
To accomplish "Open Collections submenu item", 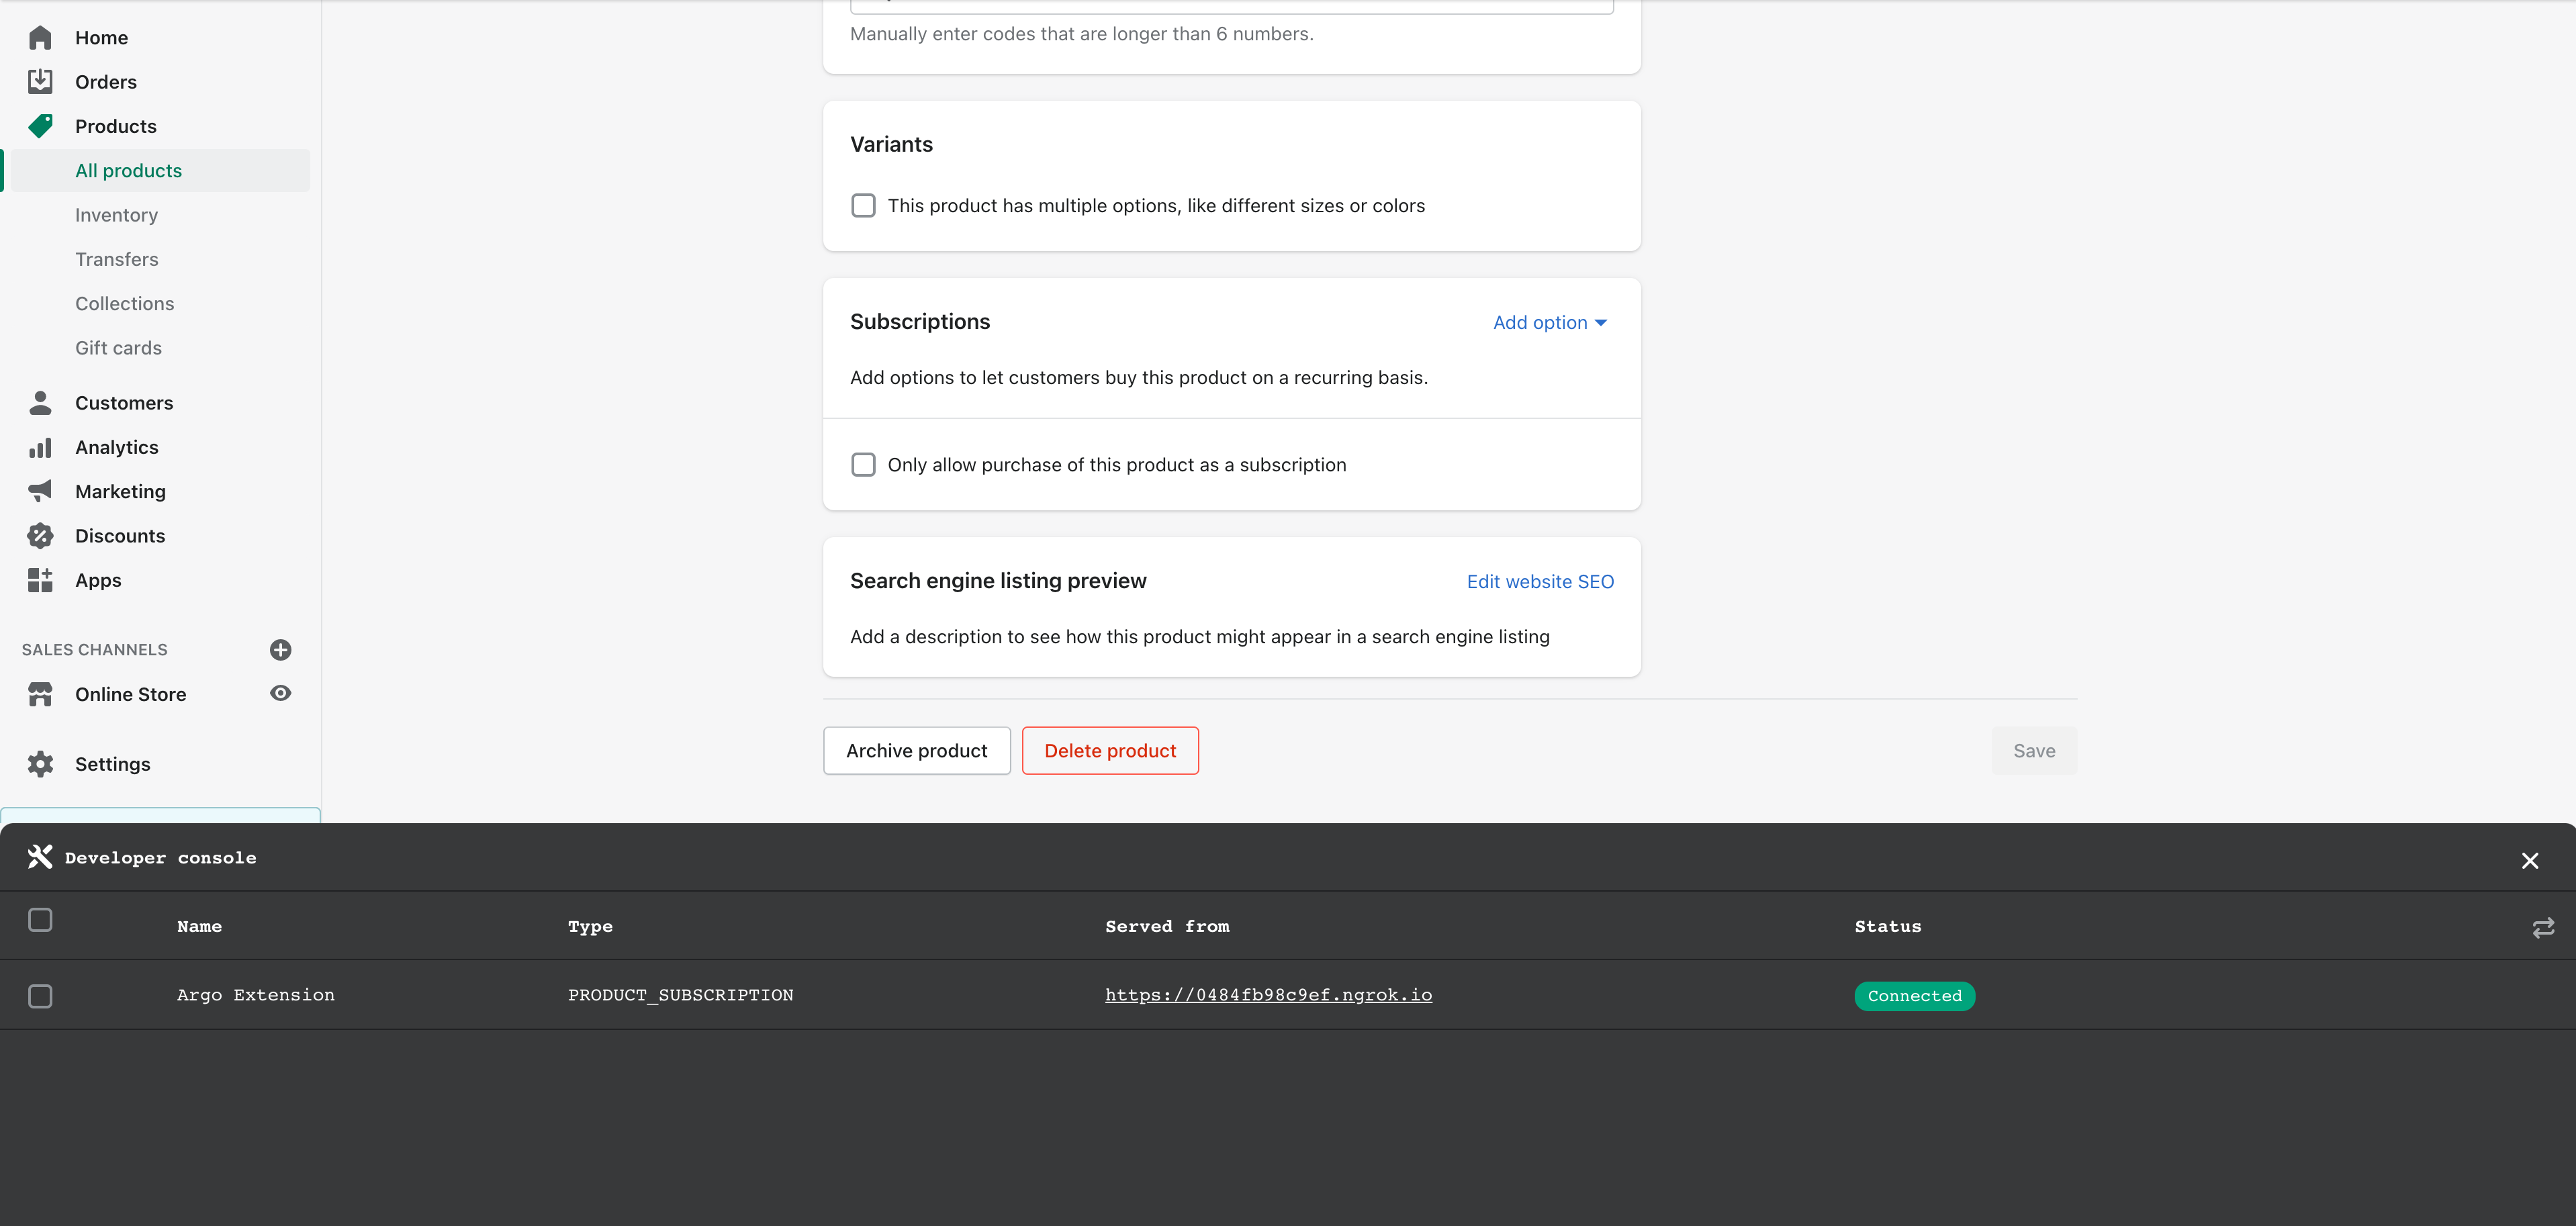I will point(124,304).
